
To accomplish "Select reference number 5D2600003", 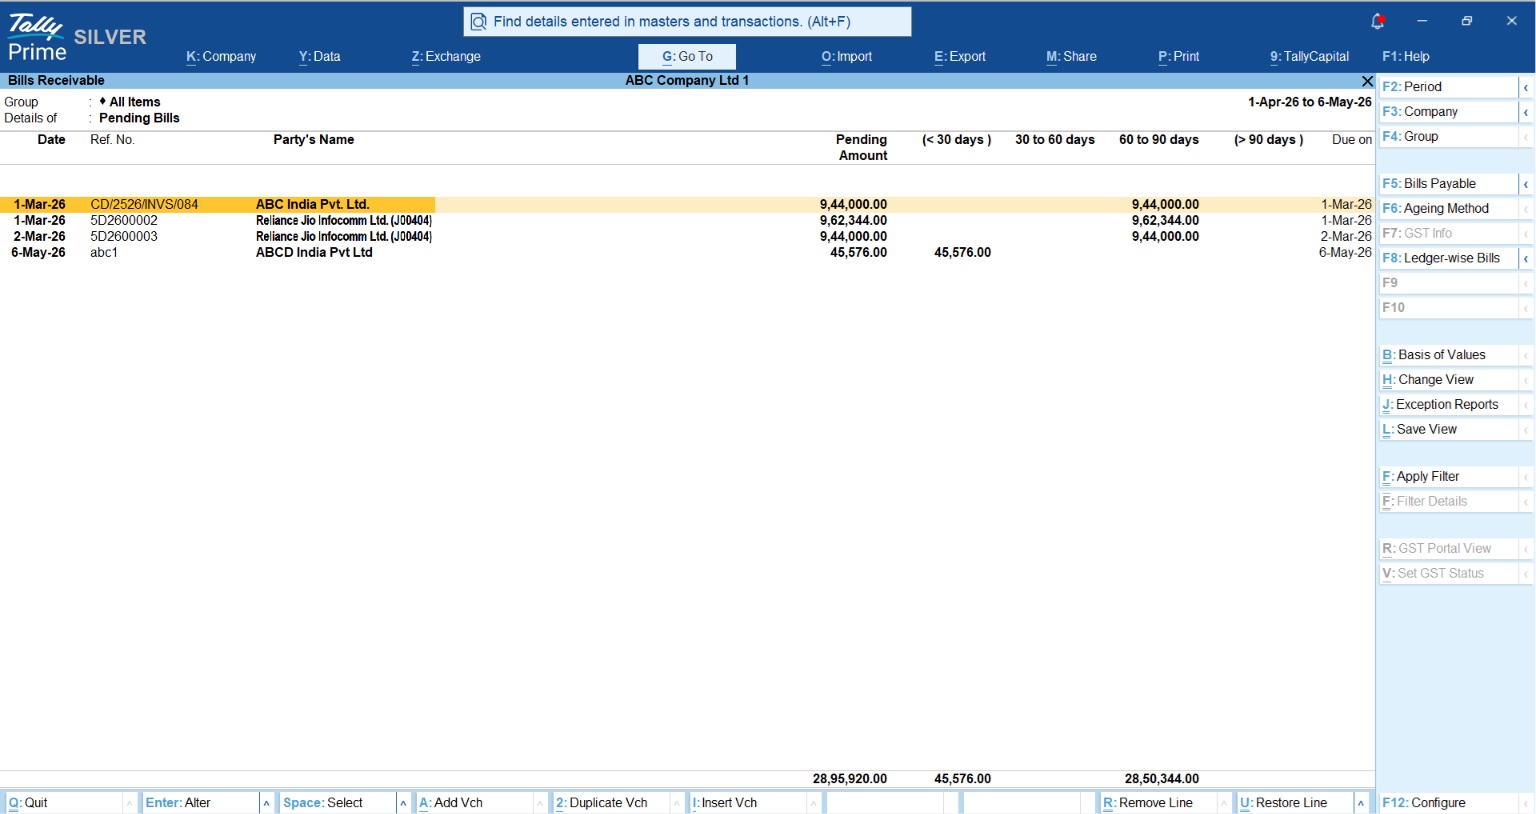I will (124, 236).
